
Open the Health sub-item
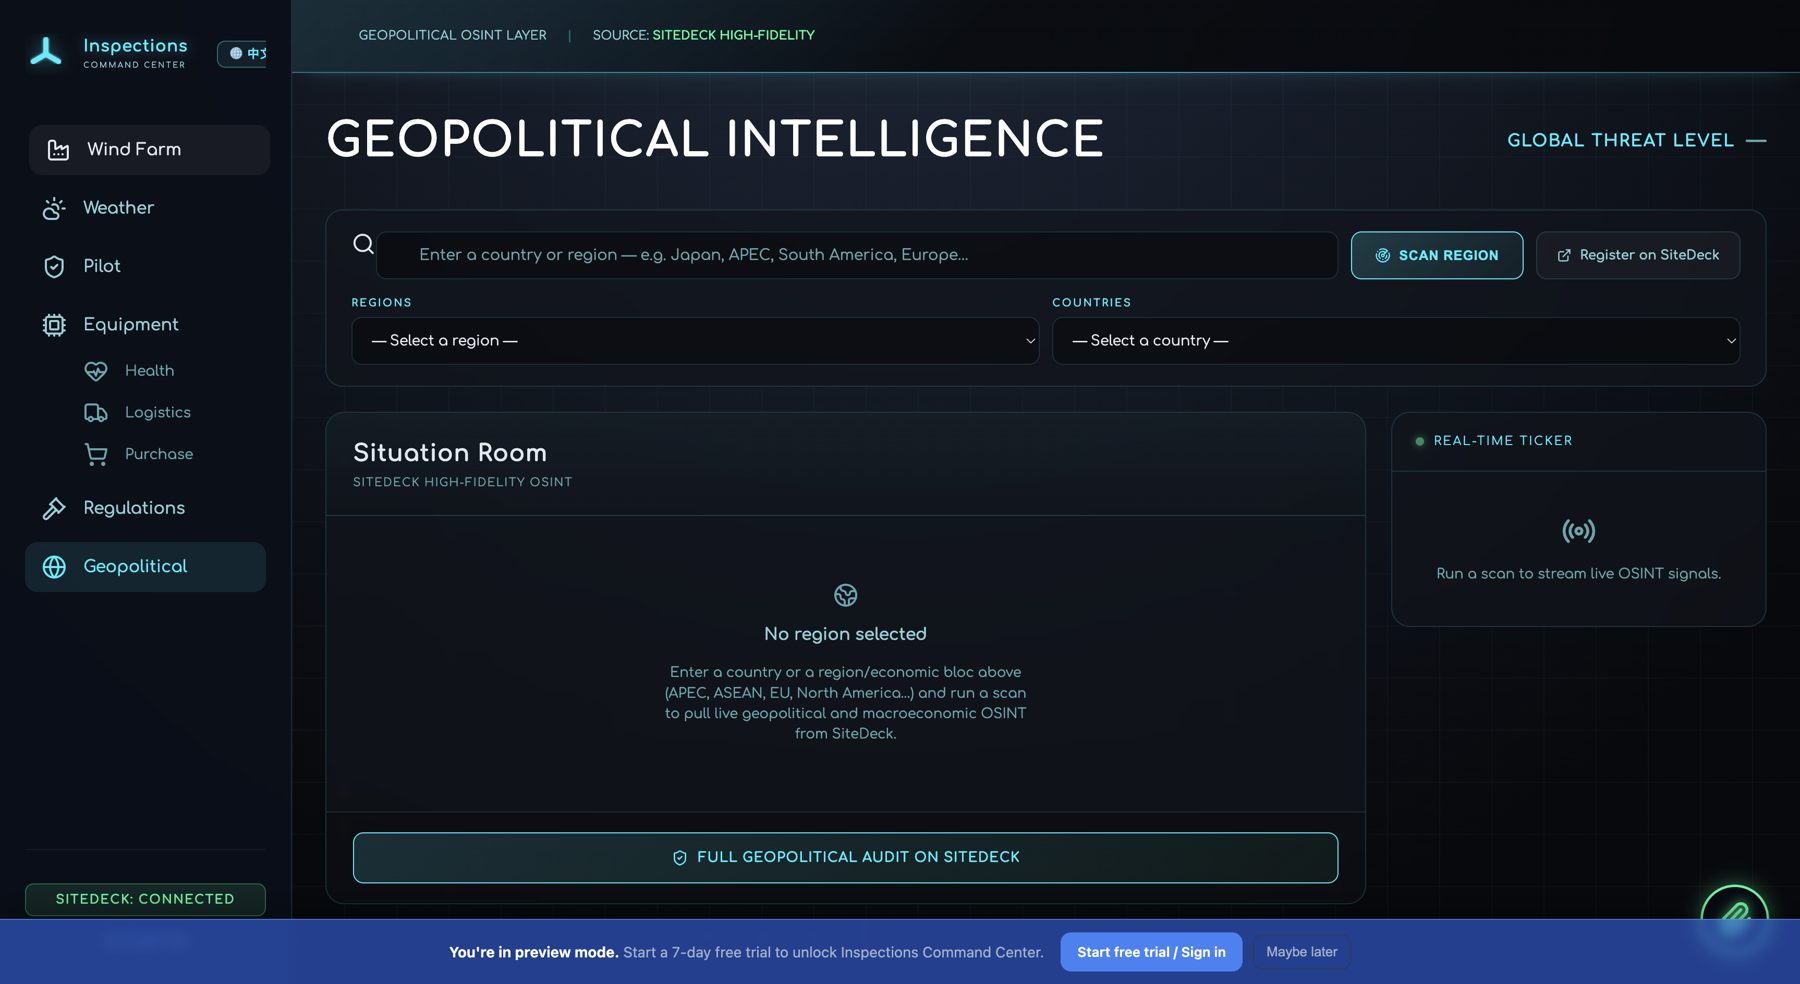click(149, 371)
